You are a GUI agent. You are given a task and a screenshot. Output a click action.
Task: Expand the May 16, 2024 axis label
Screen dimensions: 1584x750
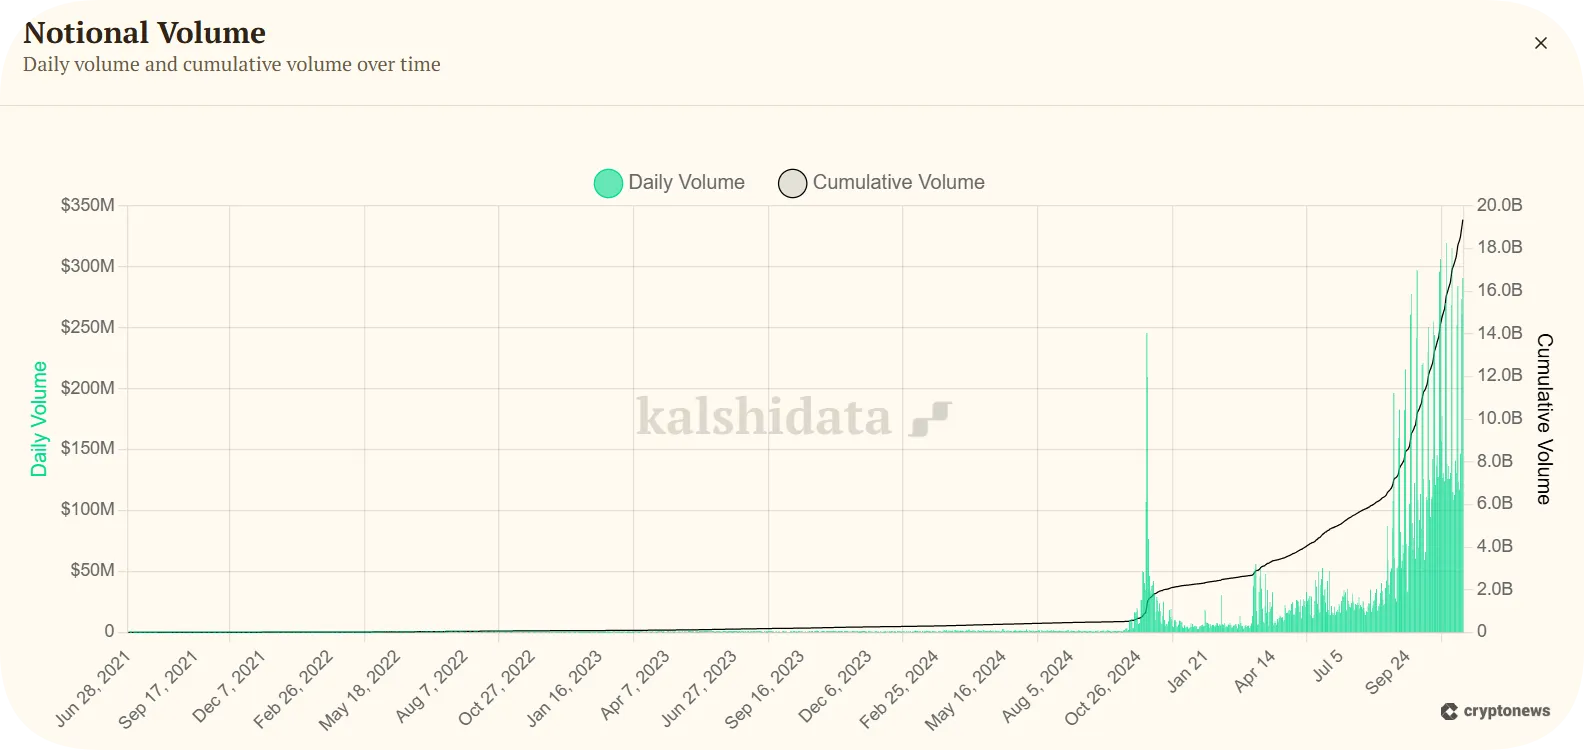(x=967, y=686)
